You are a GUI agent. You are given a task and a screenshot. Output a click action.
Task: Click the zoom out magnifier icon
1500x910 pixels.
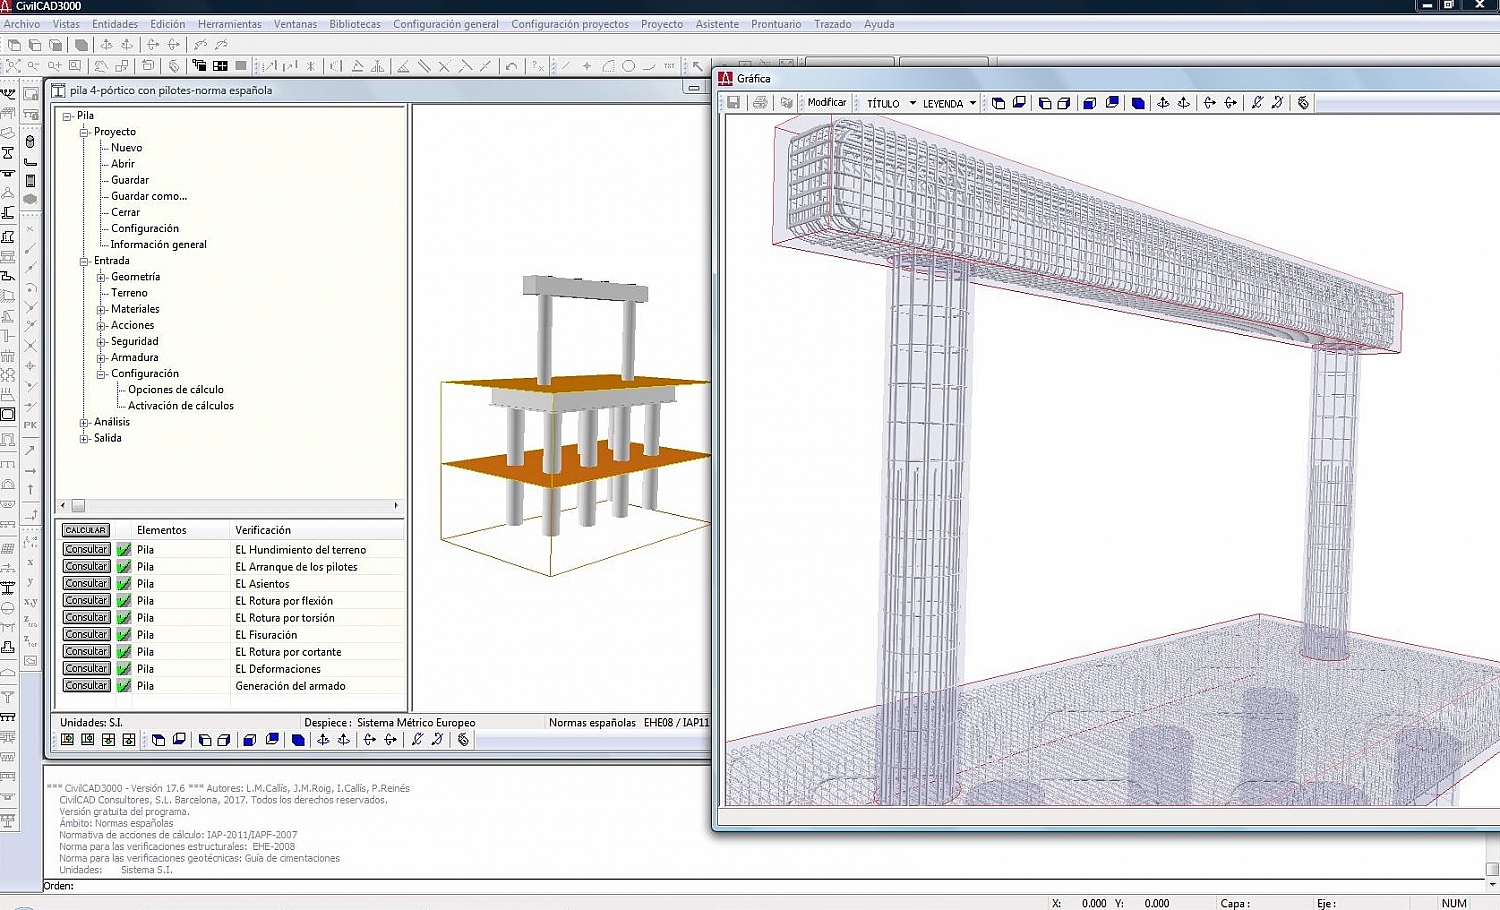(x=33, y=66)
